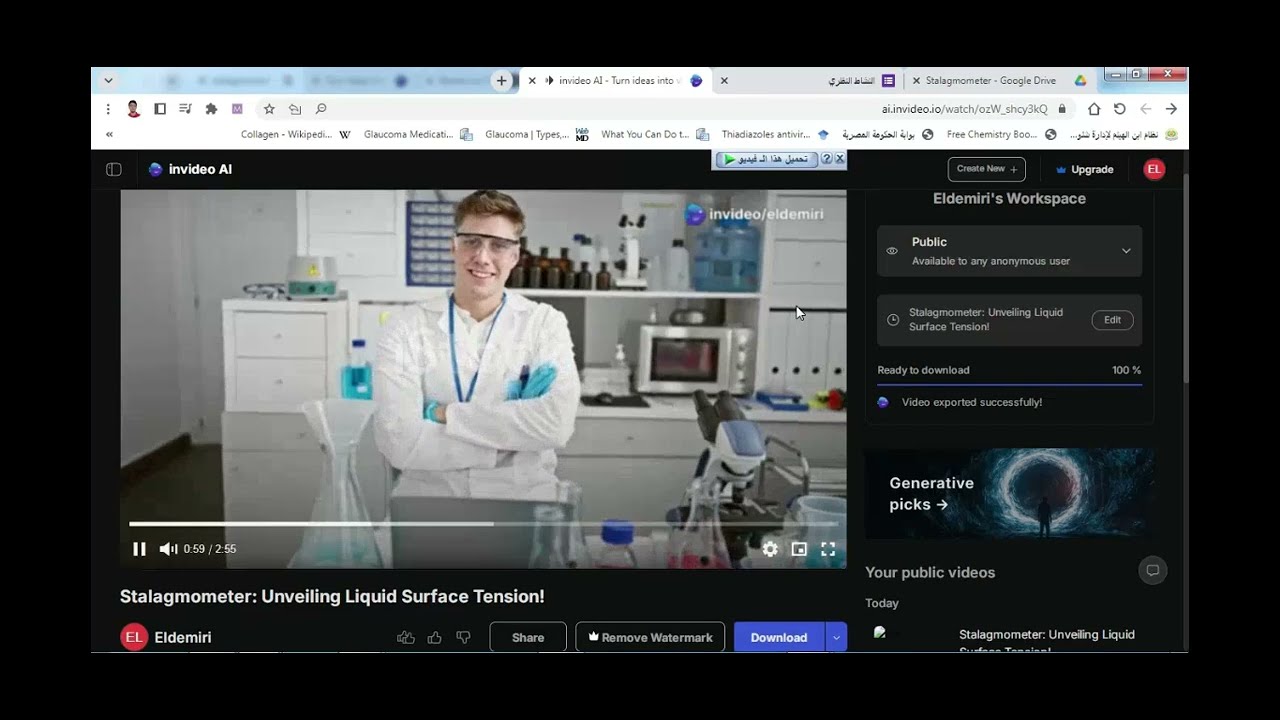Show more bookmarks via the chevron

coord(109,134)
